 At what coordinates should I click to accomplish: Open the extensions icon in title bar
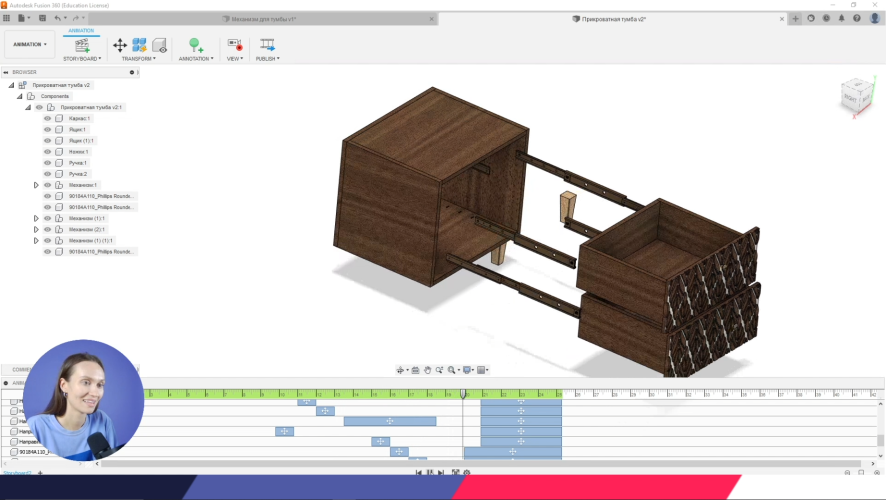811,19
